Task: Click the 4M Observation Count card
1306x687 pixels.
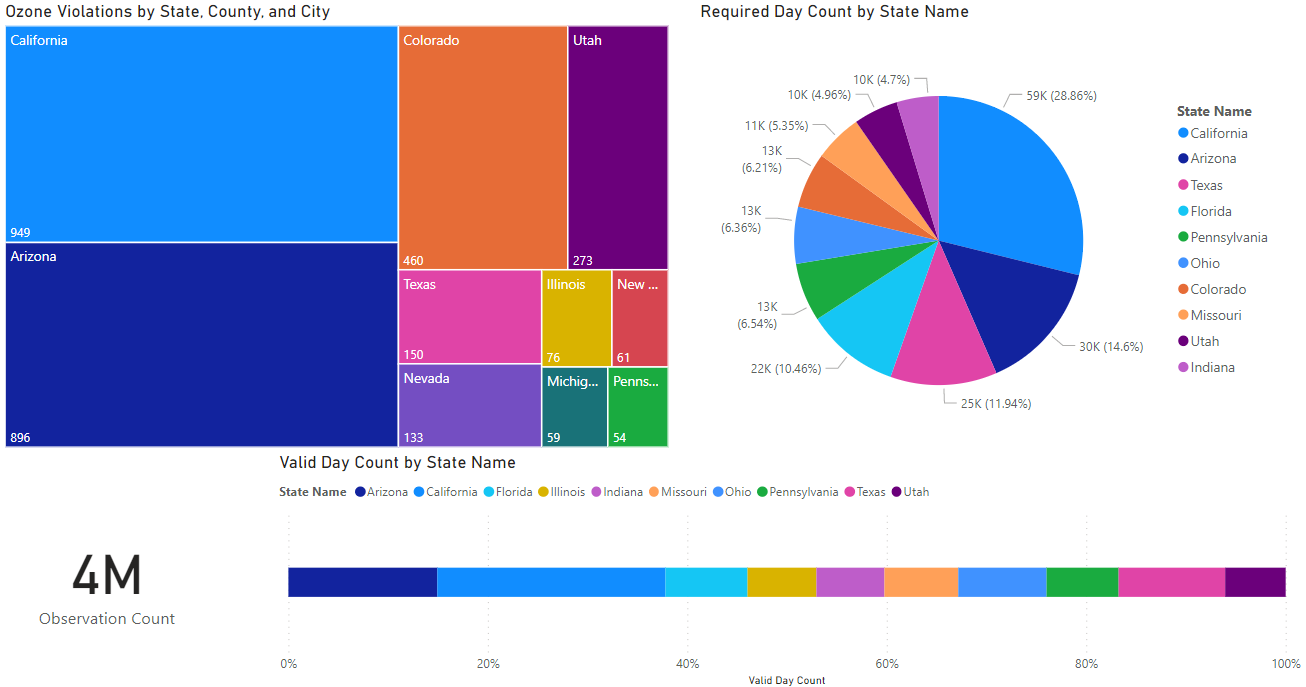Action: [107, 590]
